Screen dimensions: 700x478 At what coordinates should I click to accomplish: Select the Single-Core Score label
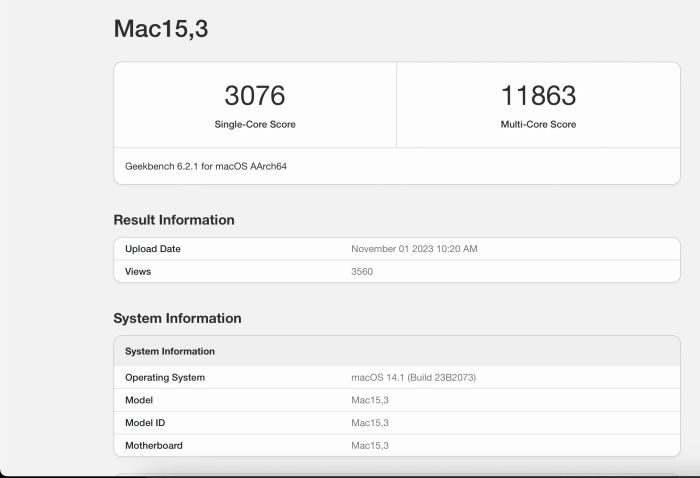pos(254,125)
